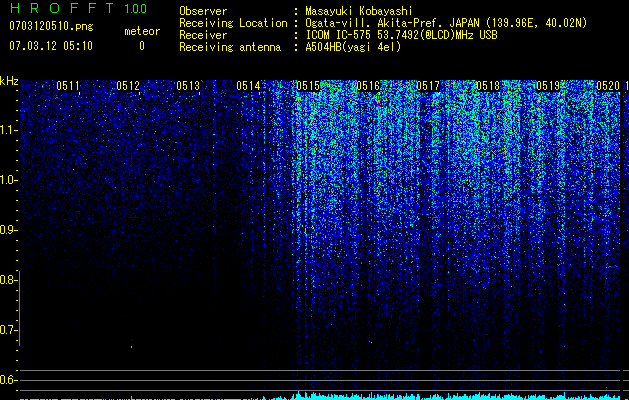Click the Receiver label

click(x=203, y=35)
